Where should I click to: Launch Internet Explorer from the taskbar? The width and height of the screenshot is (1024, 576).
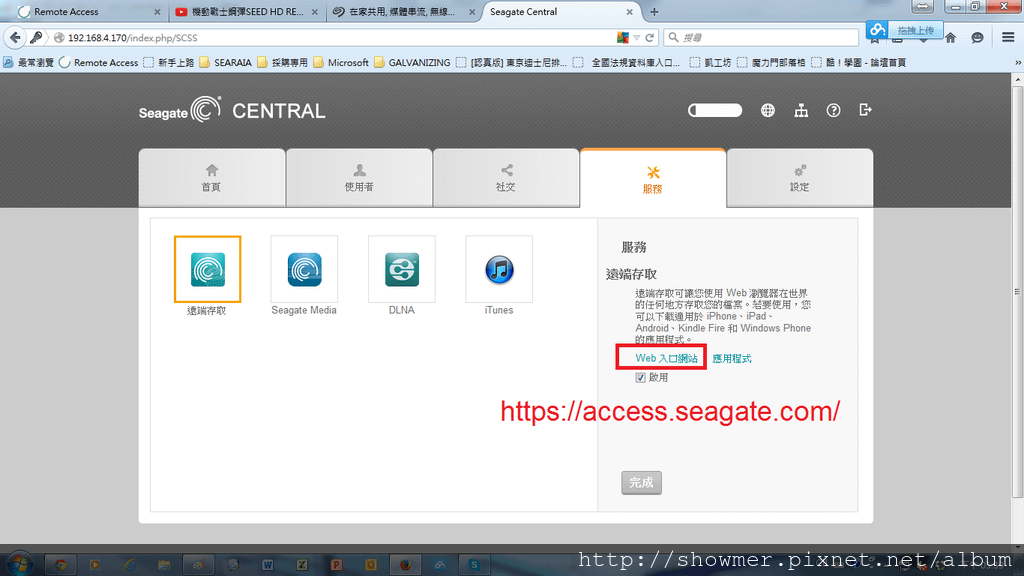pos(129,565)
